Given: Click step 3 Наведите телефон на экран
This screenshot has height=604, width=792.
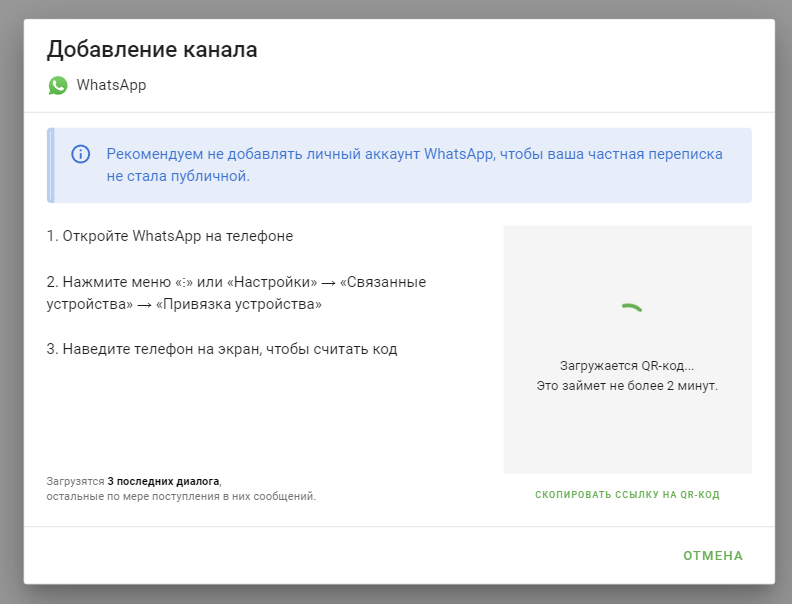Looking at the screenshot, I should 222,349.
